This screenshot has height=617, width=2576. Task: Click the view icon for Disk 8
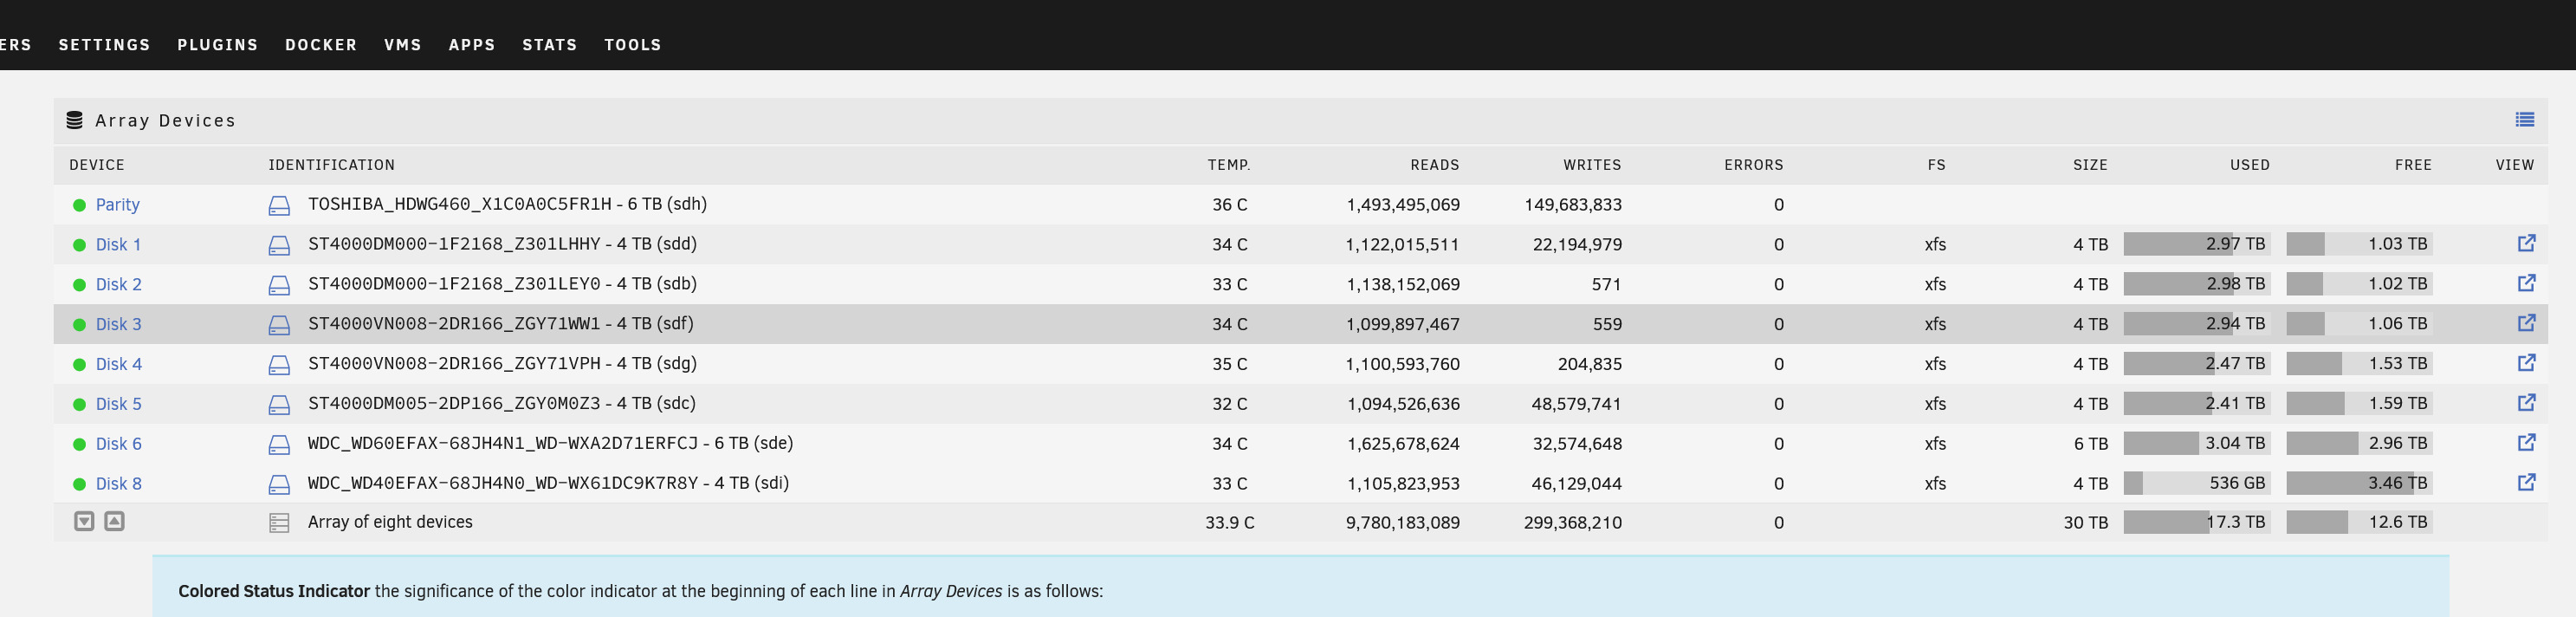[2526, 482]
